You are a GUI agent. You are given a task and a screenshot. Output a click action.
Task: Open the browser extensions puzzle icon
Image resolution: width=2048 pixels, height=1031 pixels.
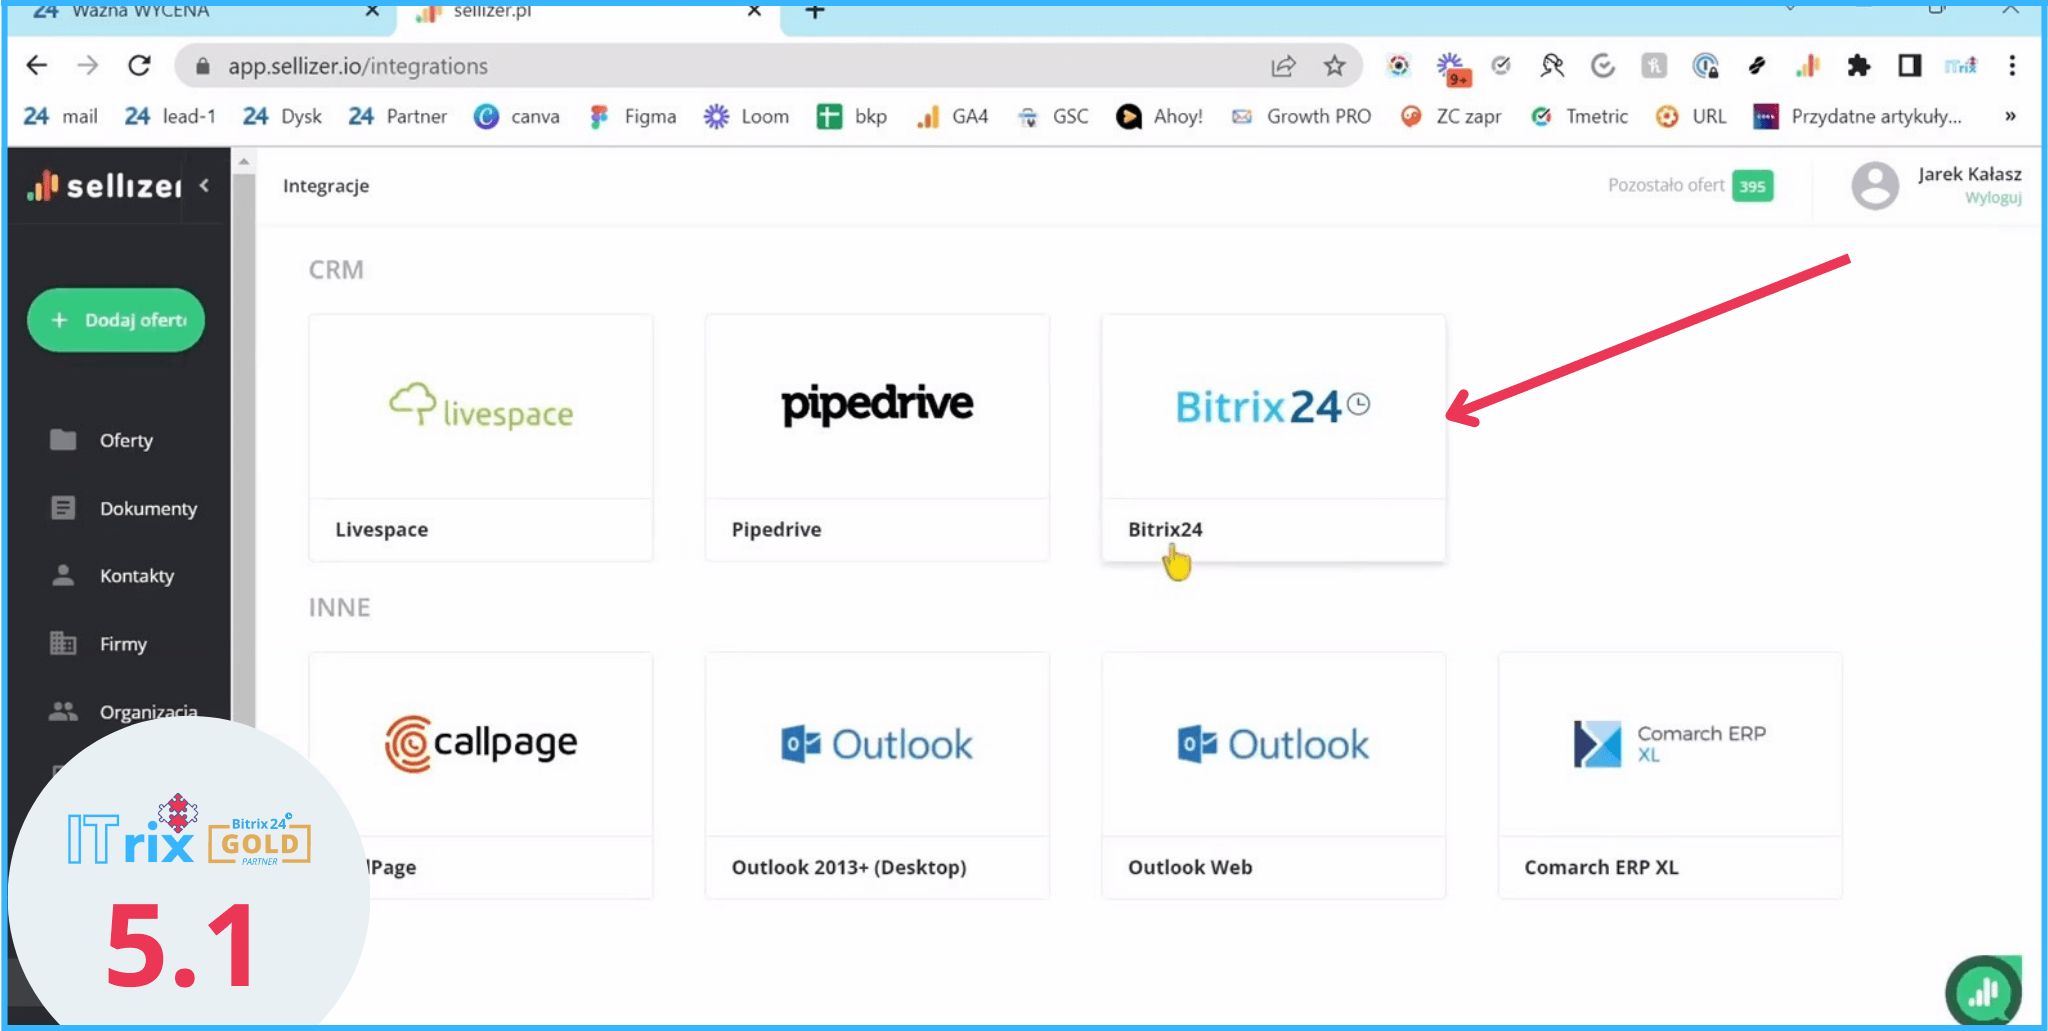pyautogui.click(x=1858, y=66)
